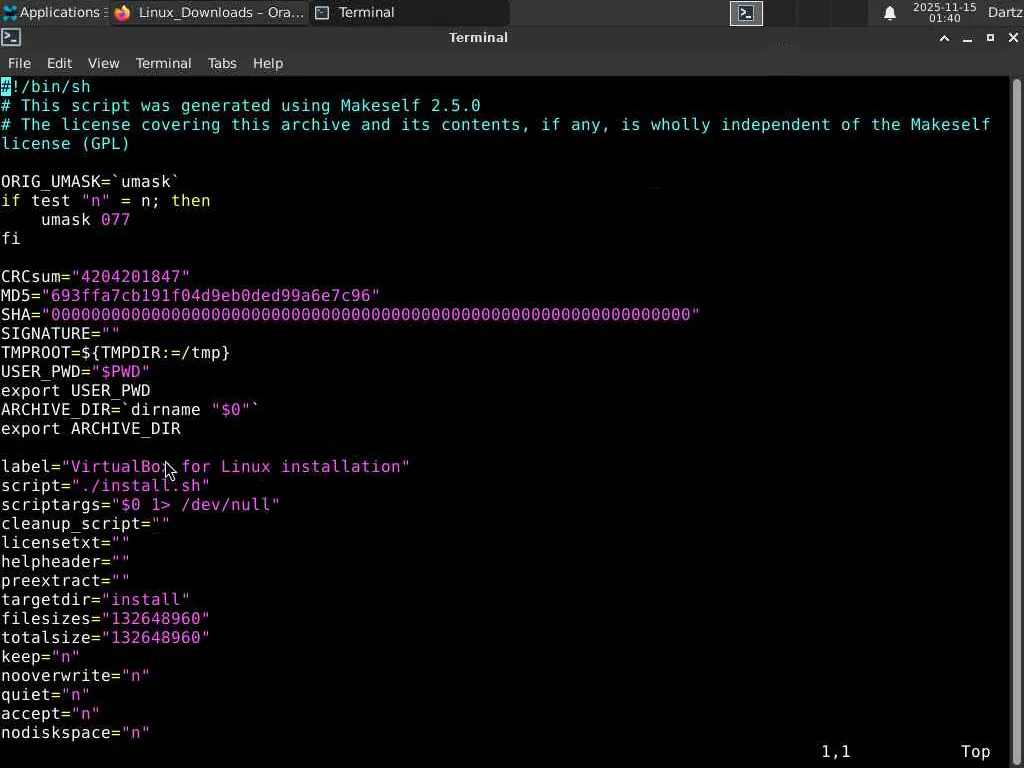Open the File menu
The image size is (1024, 768).
[x=19, y=63]
